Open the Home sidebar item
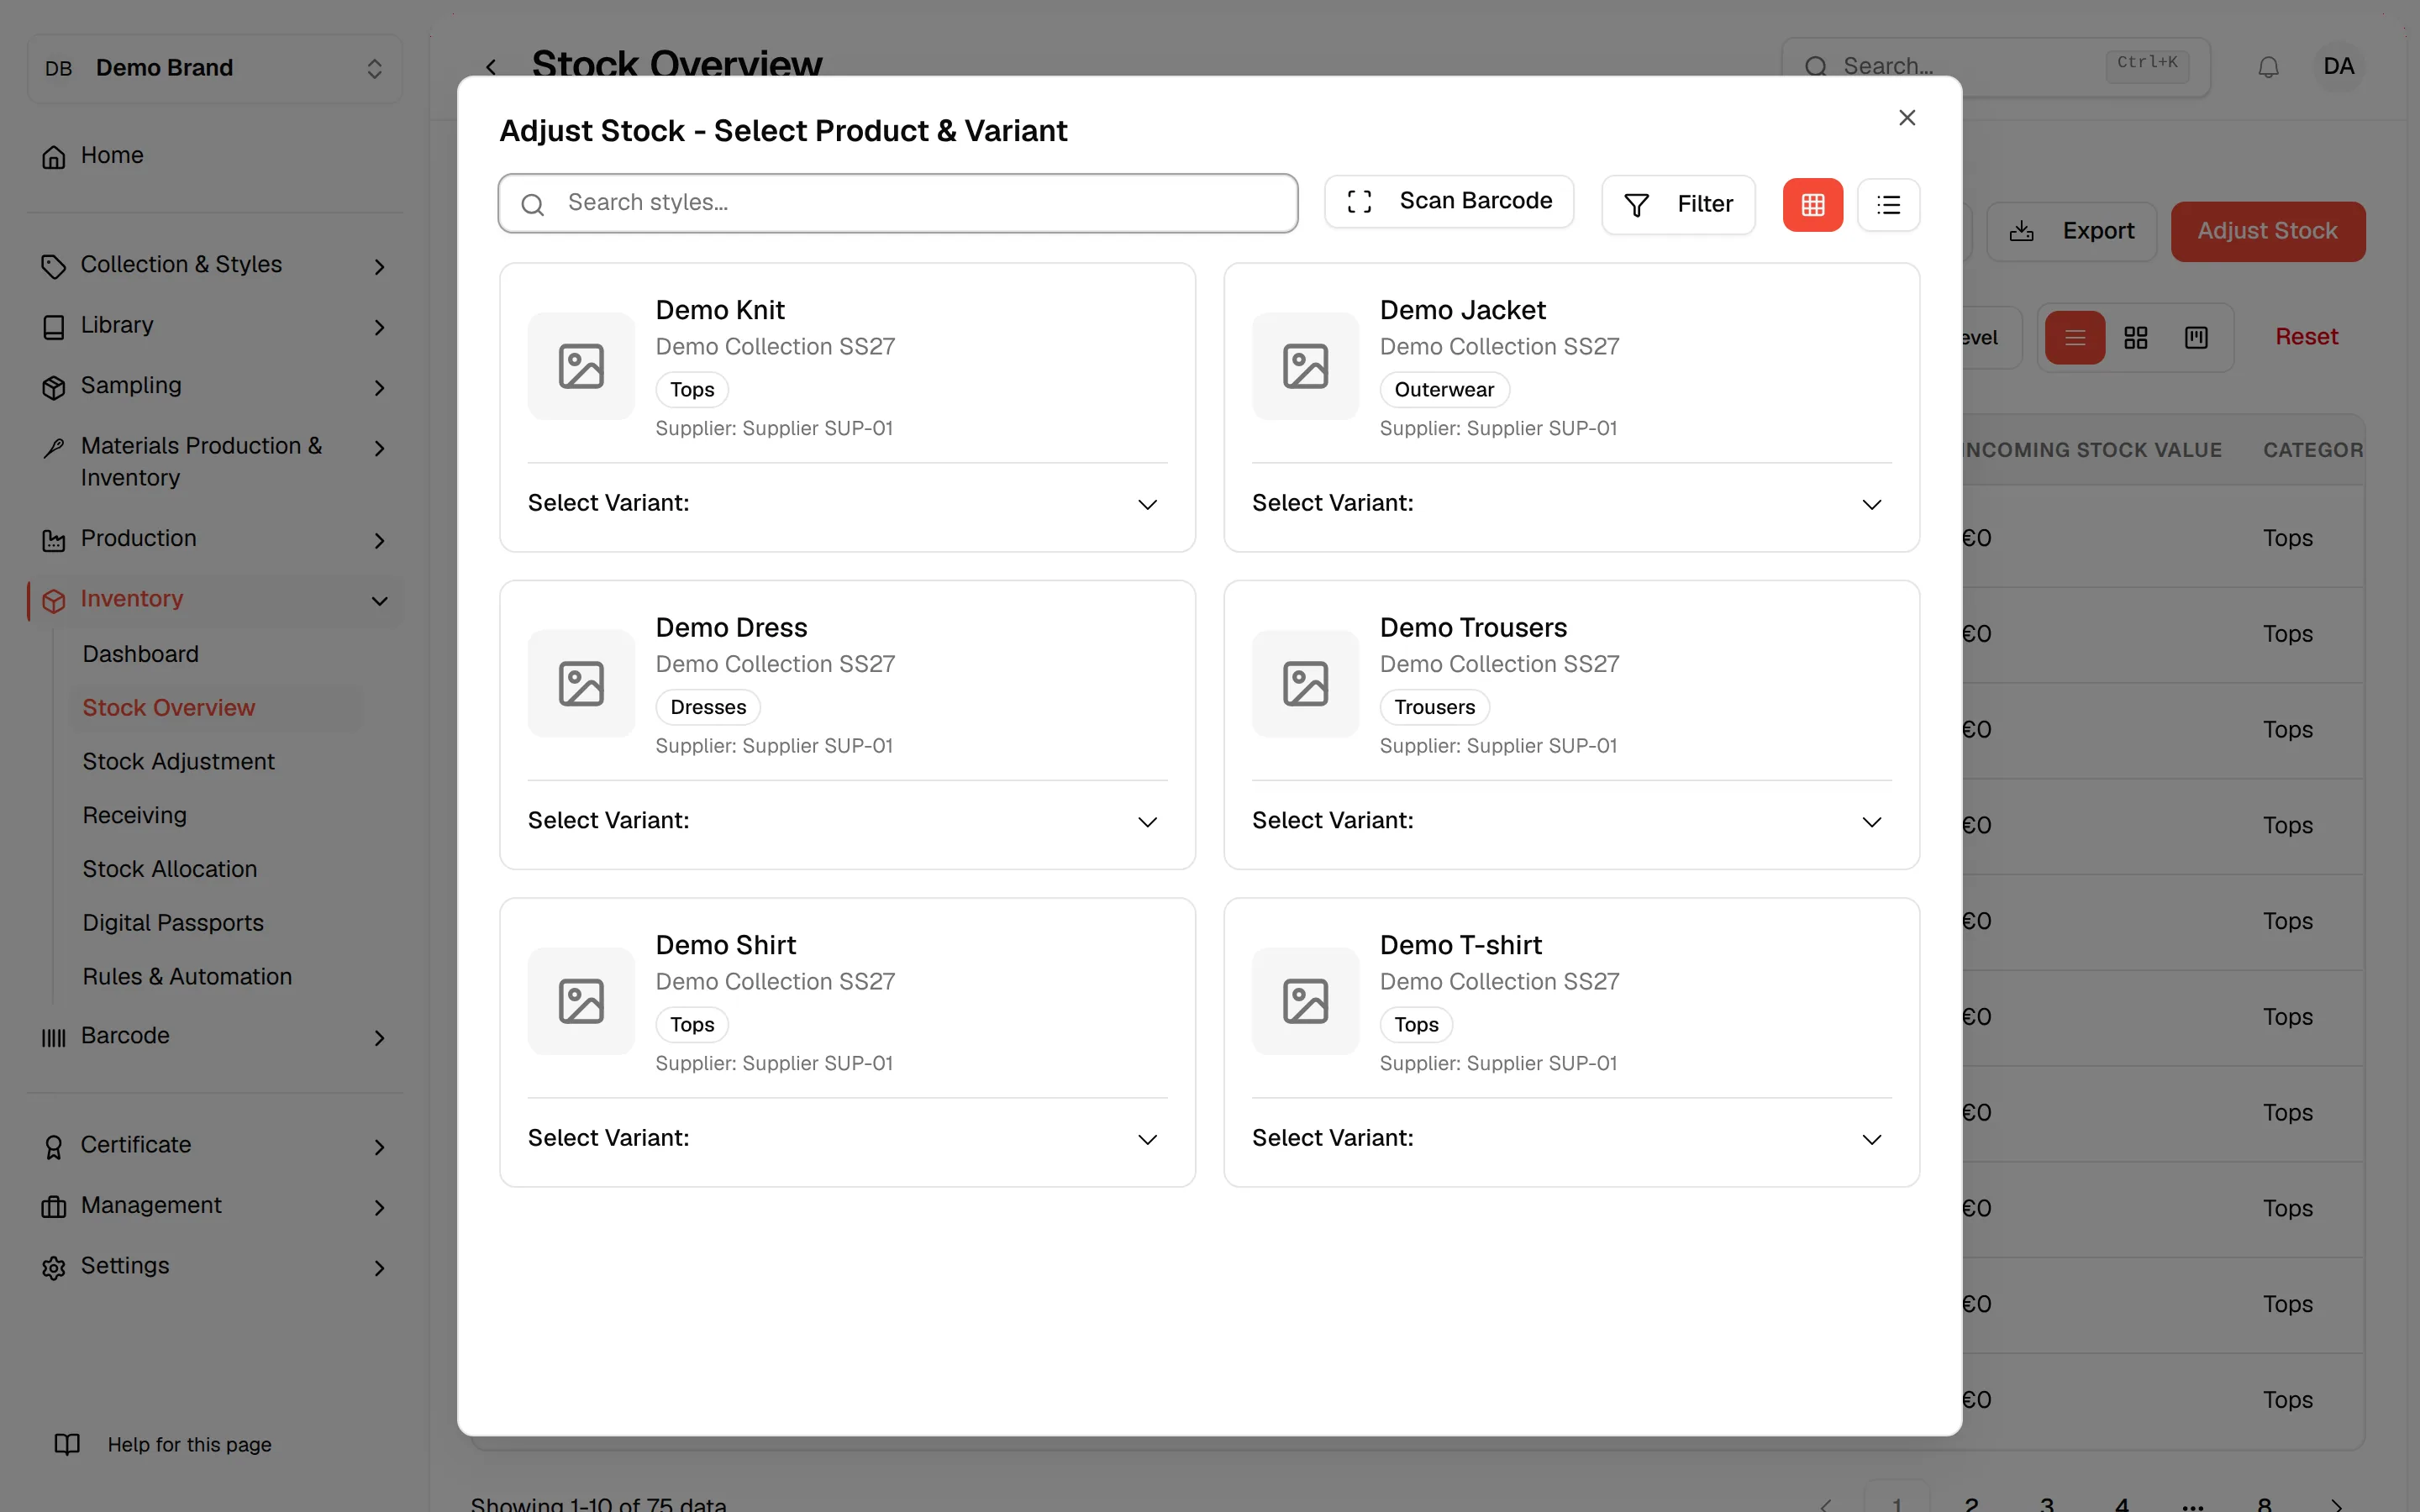Image resolution: width=2420 pixels, height=1512 pixels. (x=215, y=156)
